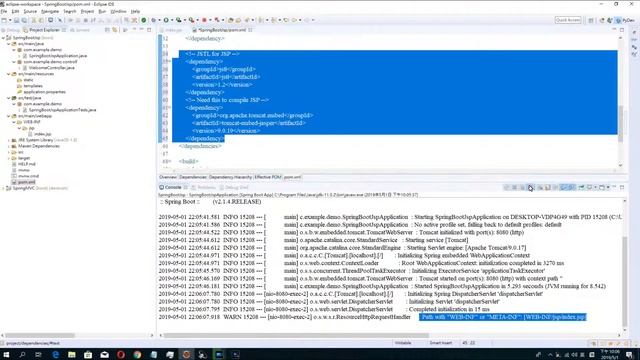The image size is (640, 360).
Task: Switch to the Overview pom tab
Action: point(168,177)
